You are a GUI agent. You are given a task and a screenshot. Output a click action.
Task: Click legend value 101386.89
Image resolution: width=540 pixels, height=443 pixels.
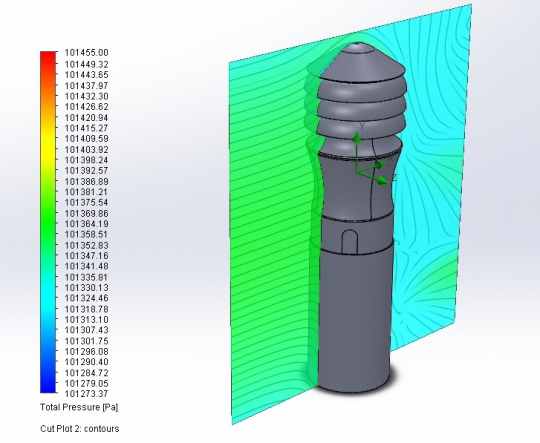point(86,181)
